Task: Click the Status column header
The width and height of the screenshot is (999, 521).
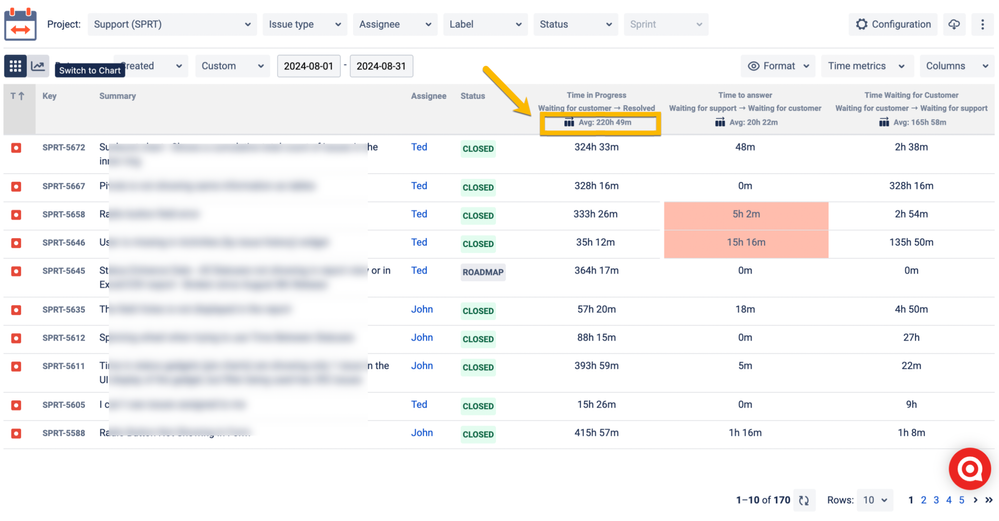Action: [473, 96]
